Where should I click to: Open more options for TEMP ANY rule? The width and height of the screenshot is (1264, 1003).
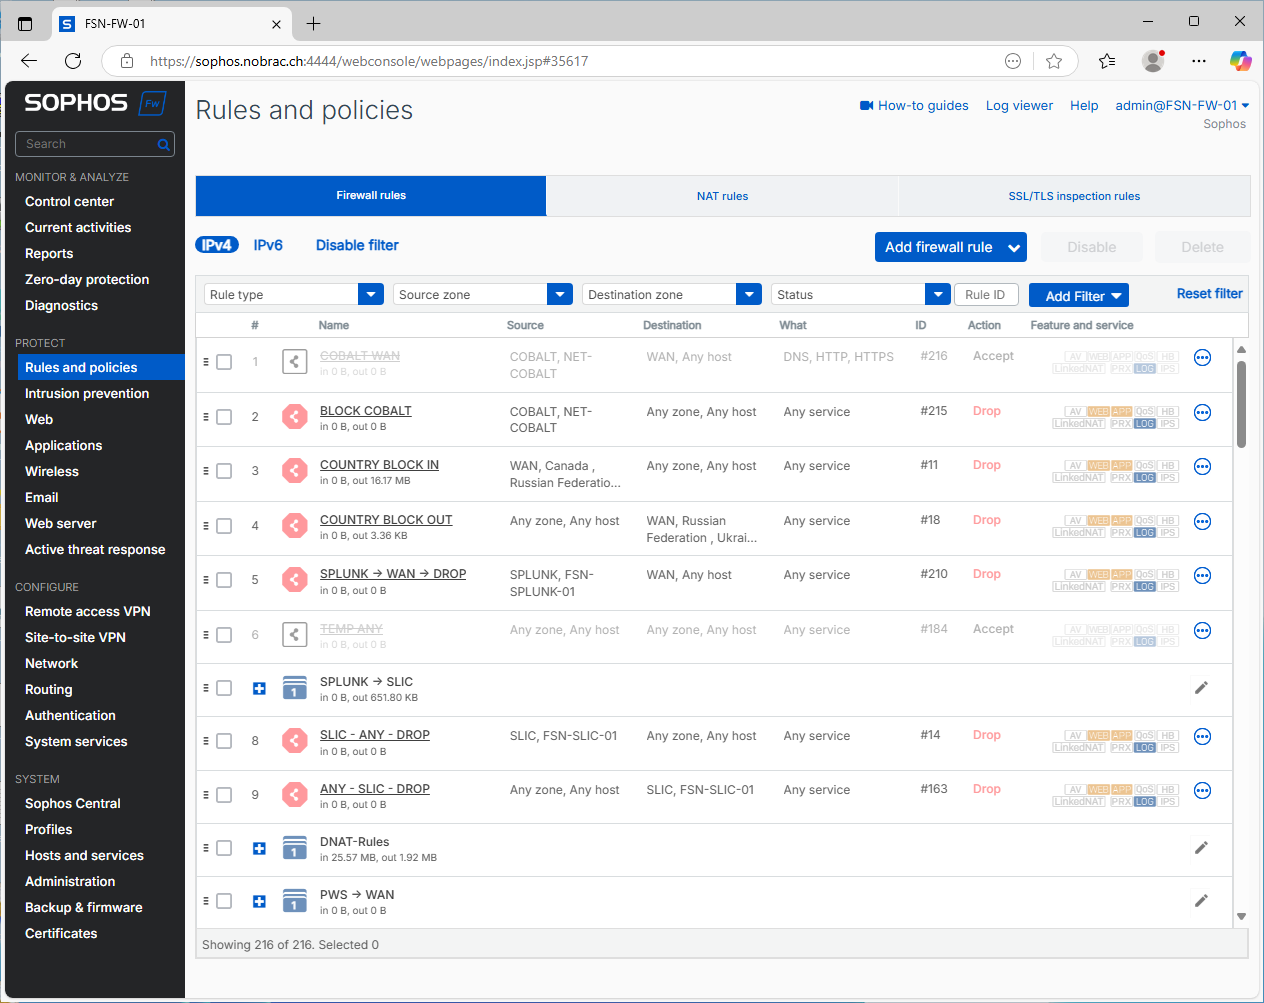coord(1202,631)
